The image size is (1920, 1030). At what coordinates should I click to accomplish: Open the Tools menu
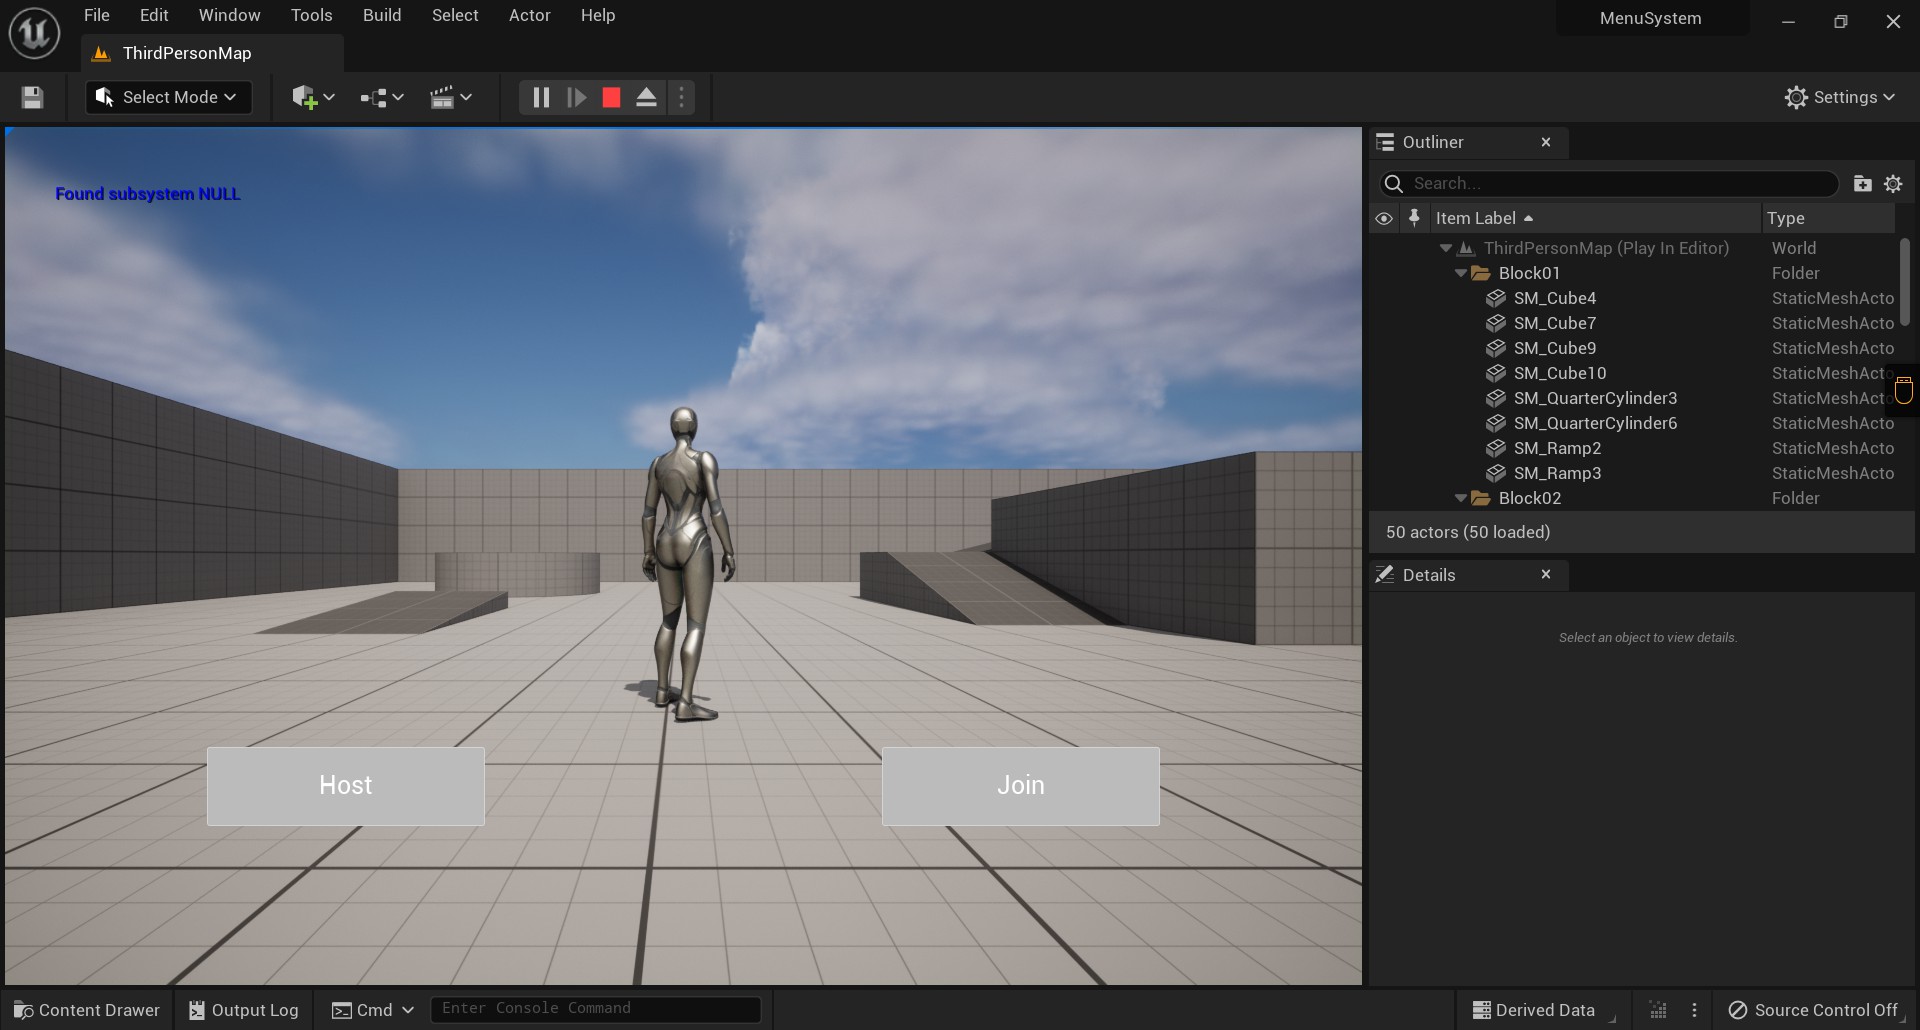click(311, 15)
